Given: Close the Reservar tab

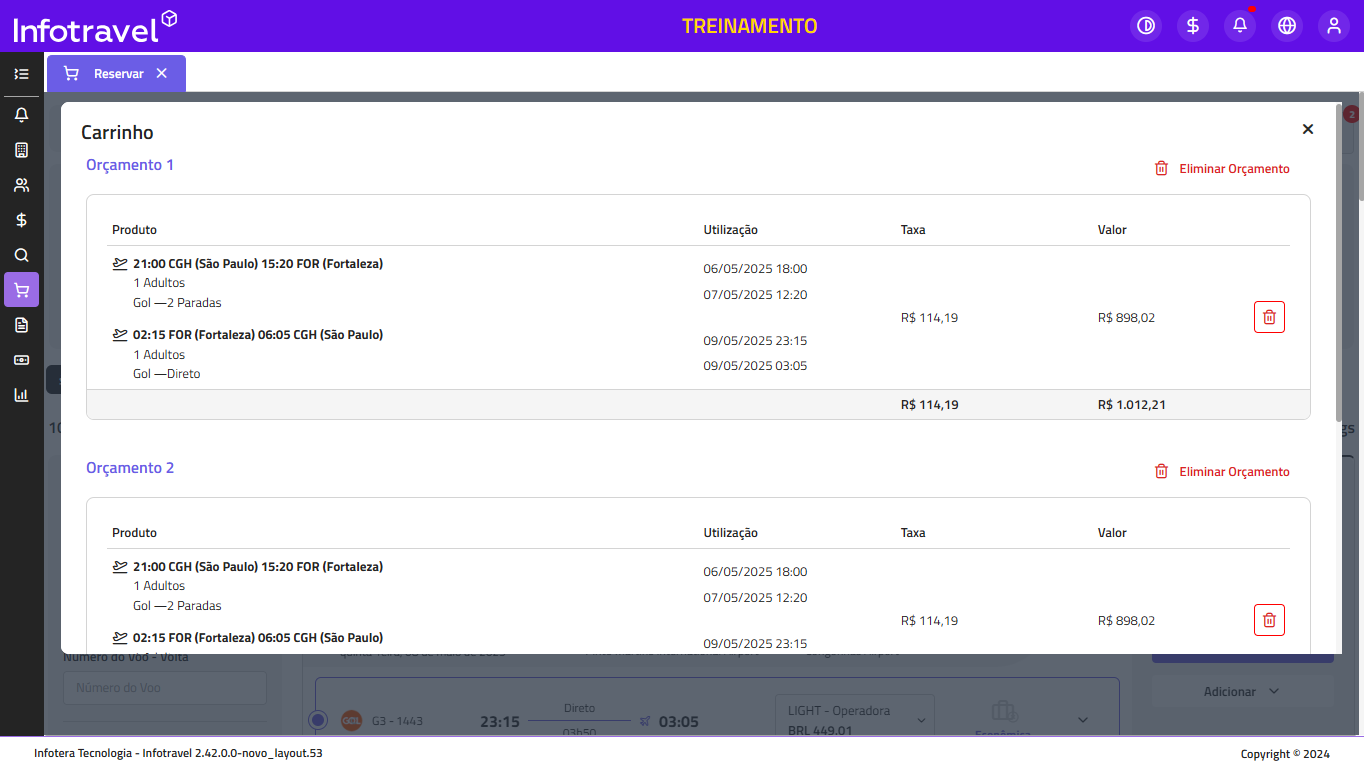Looking at the screenshot, I should (162, 74).
